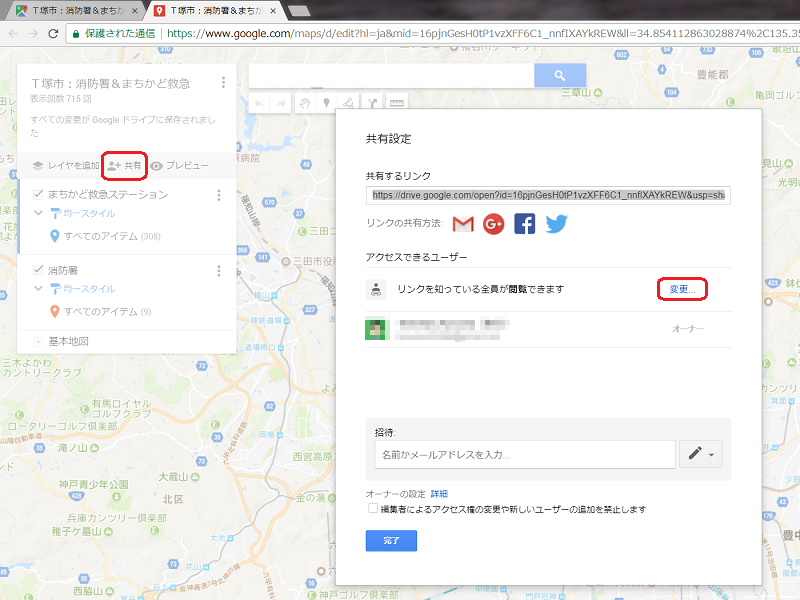Reload the browser page

click(x=53, y=34)
